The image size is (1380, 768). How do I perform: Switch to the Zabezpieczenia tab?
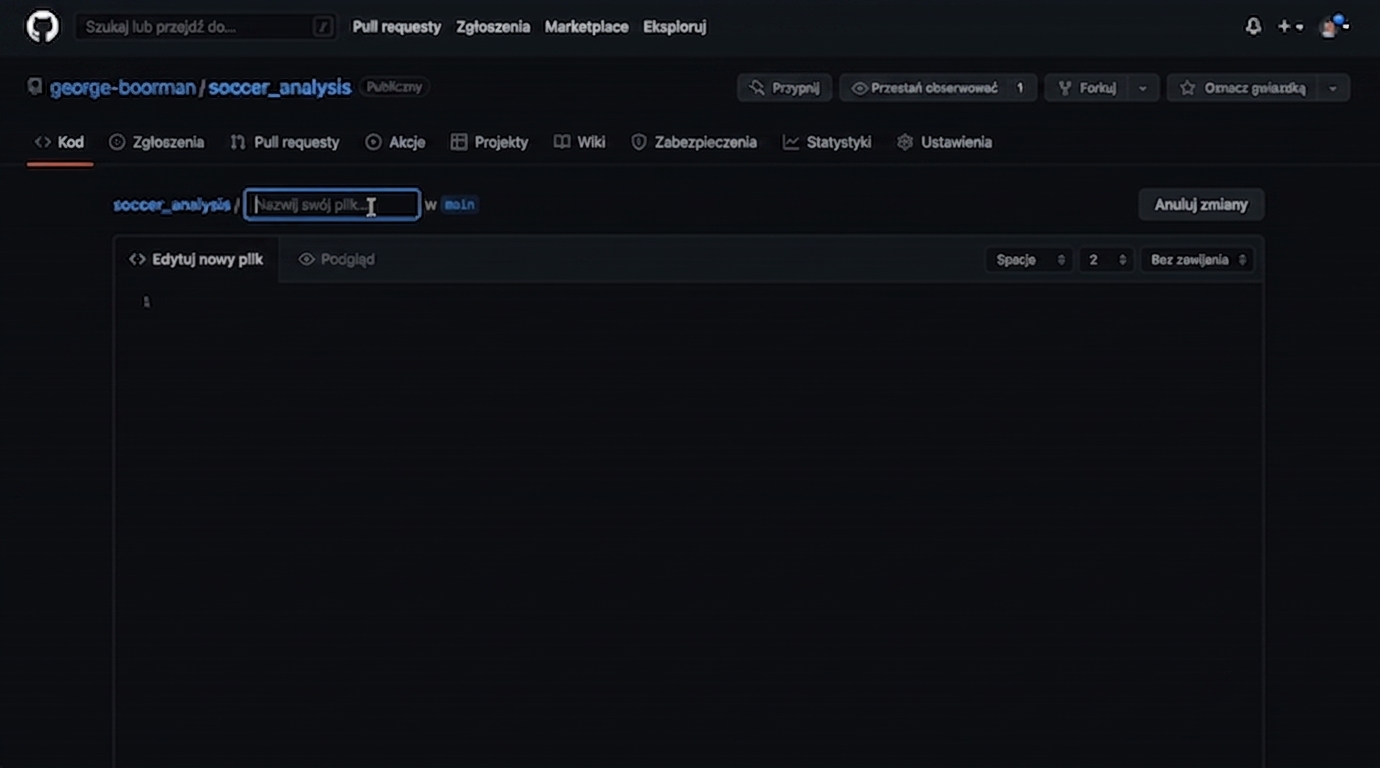(x=694, y=142)
